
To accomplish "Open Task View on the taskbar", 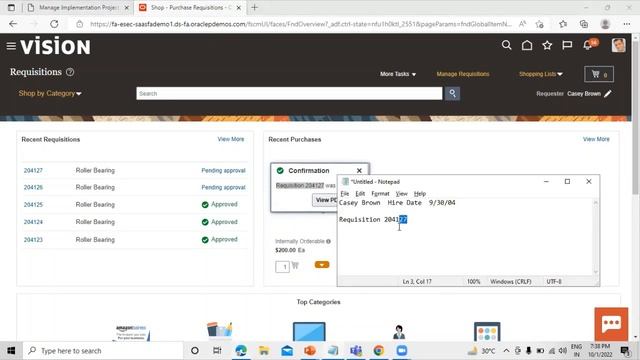I will pos(217,351).
